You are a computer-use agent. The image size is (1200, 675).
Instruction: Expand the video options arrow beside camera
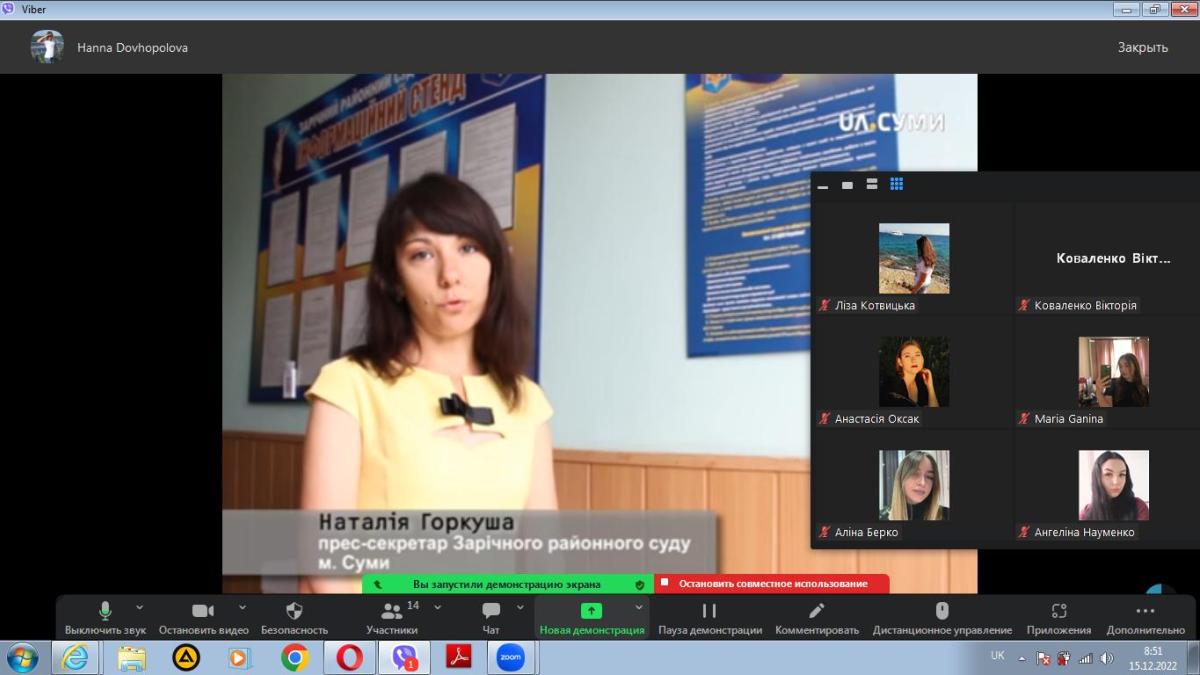(242, 607)
